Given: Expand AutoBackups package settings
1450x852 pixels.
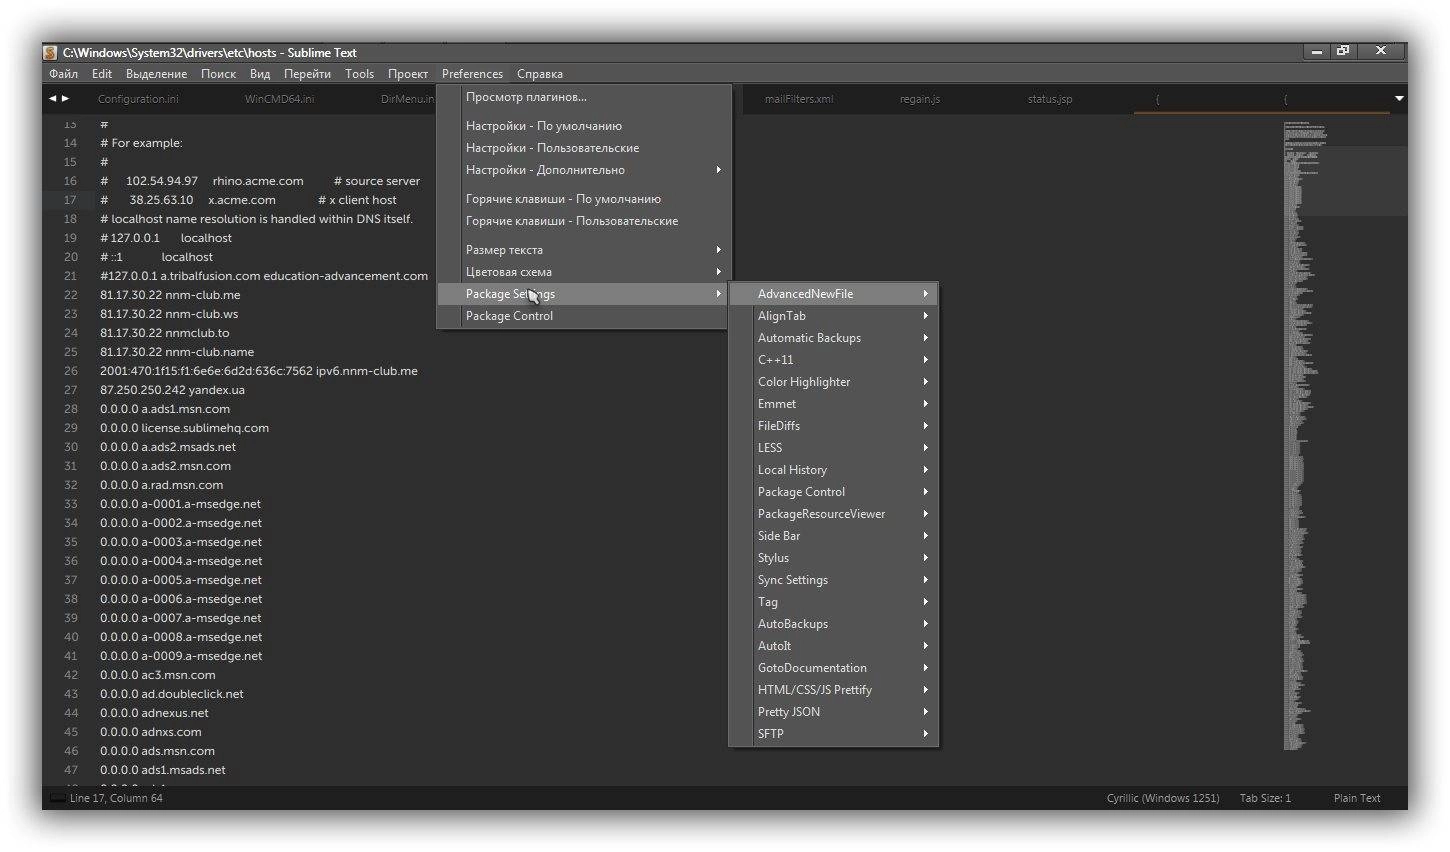Looking at the screenshot, I should 833,624.
